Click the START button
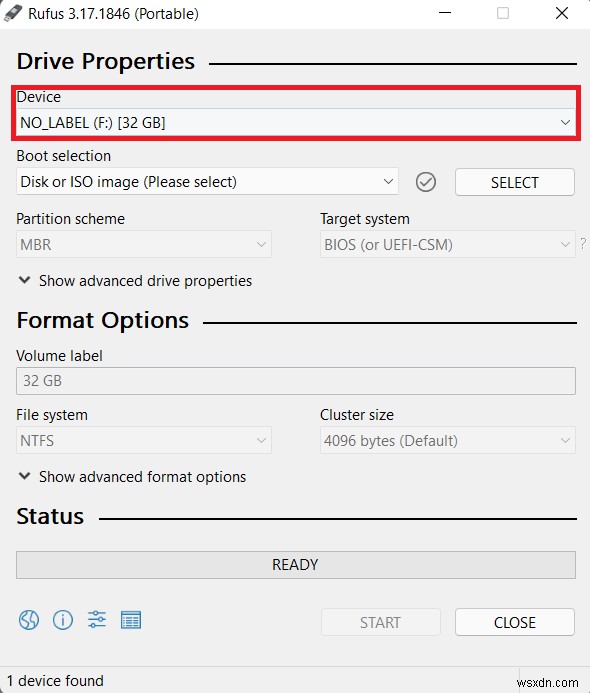The image size is (590, 693). 381,622
